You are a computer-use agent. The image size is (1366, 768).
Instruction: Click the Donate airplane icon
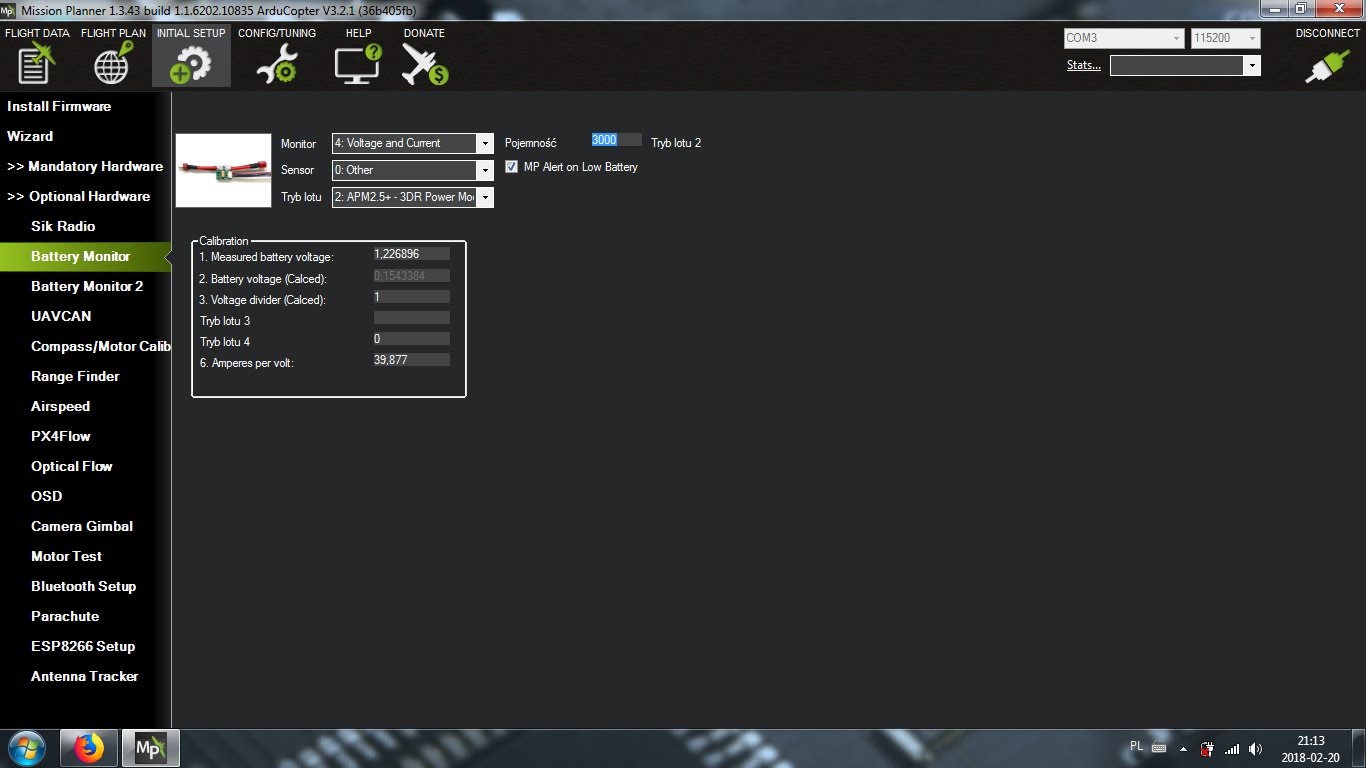coord(424,64)
